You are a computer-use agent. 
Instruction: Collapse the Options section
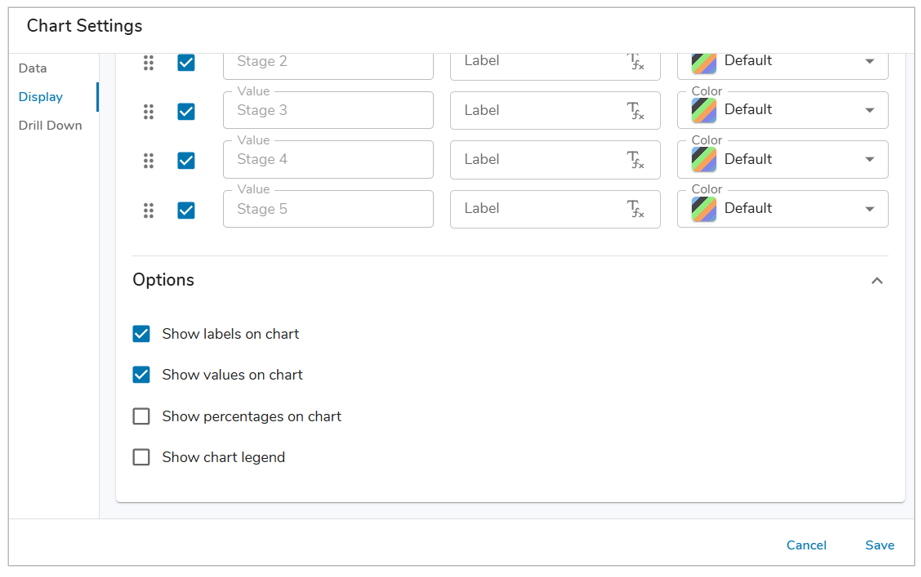877,281
